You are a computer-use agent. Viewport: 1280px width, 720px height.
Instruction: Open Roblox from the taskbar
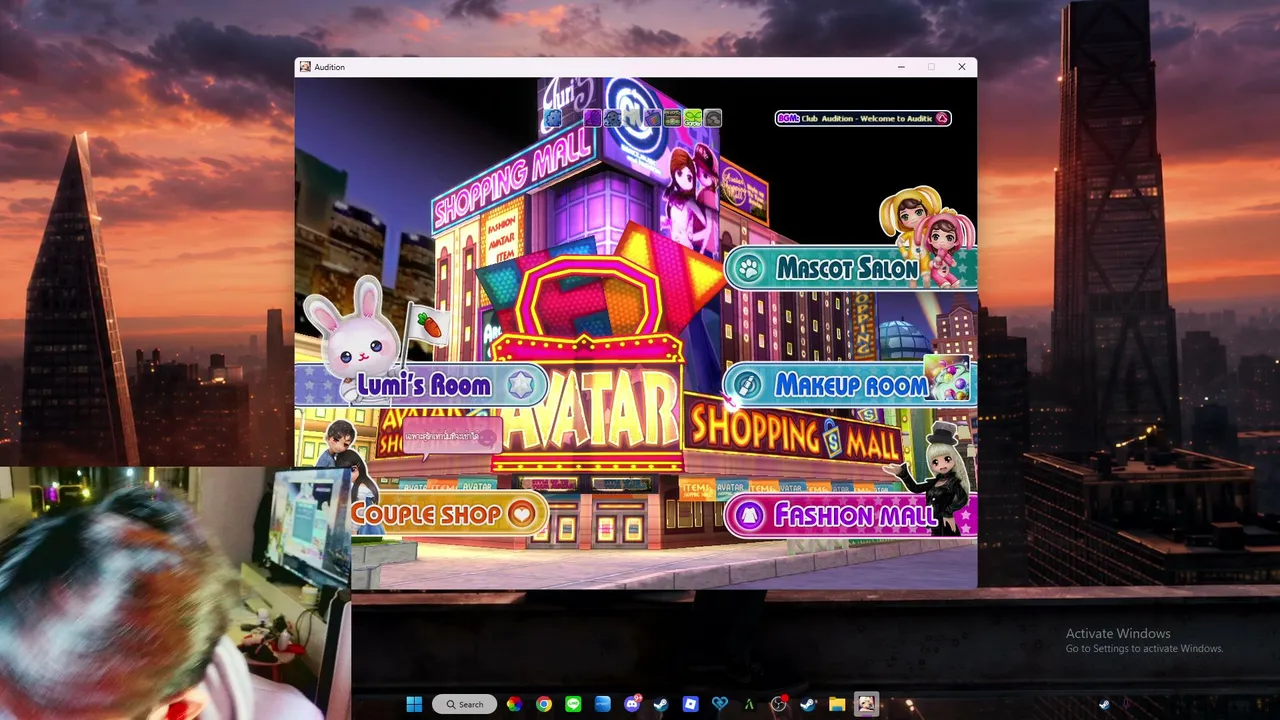[x=690, y=704]
